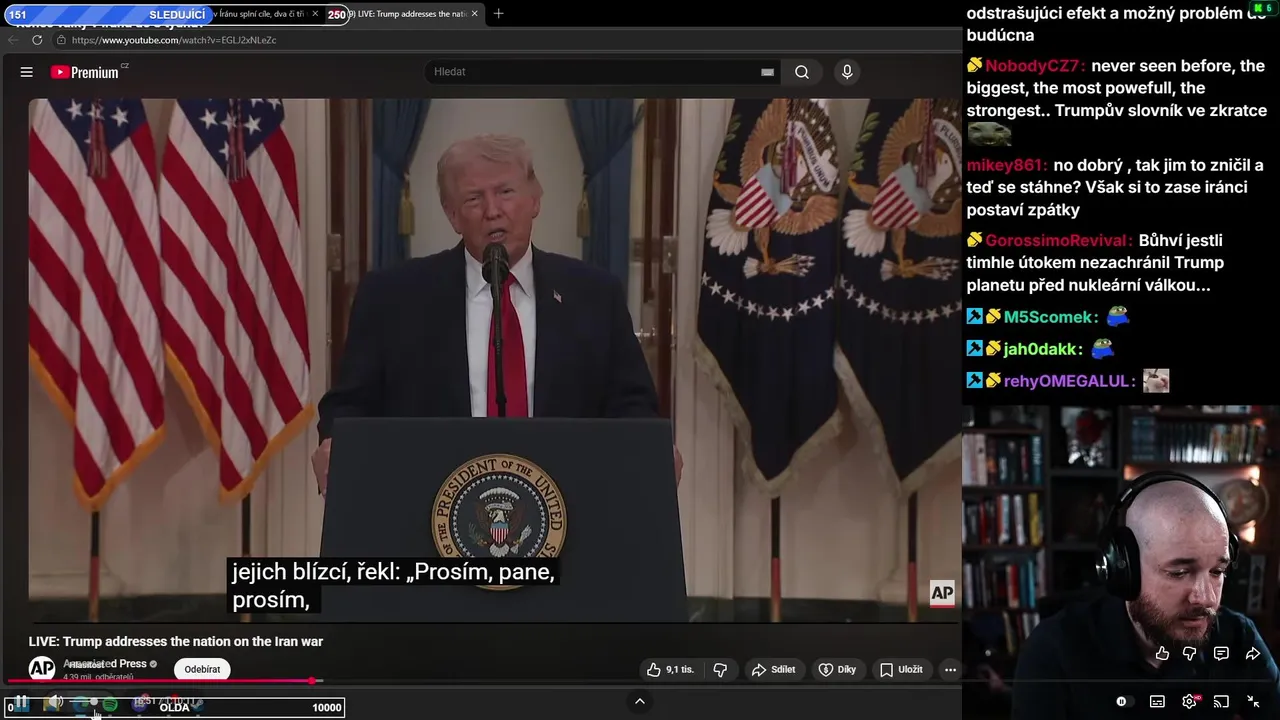Click the video title 'LIVE: Trump addresses the nation on the Iran war'
This screenshot has height=720, width=1280.
(x=176, y=641)
